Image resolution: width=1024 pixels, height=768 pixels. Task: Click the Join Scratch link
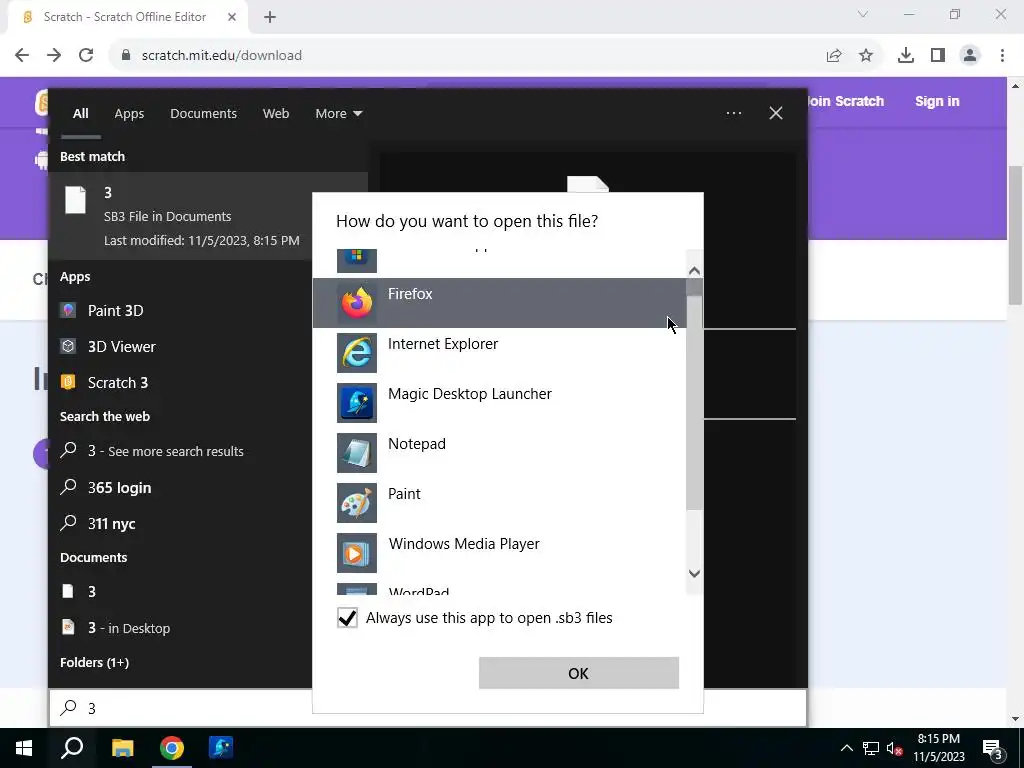[x=846, y=101]
